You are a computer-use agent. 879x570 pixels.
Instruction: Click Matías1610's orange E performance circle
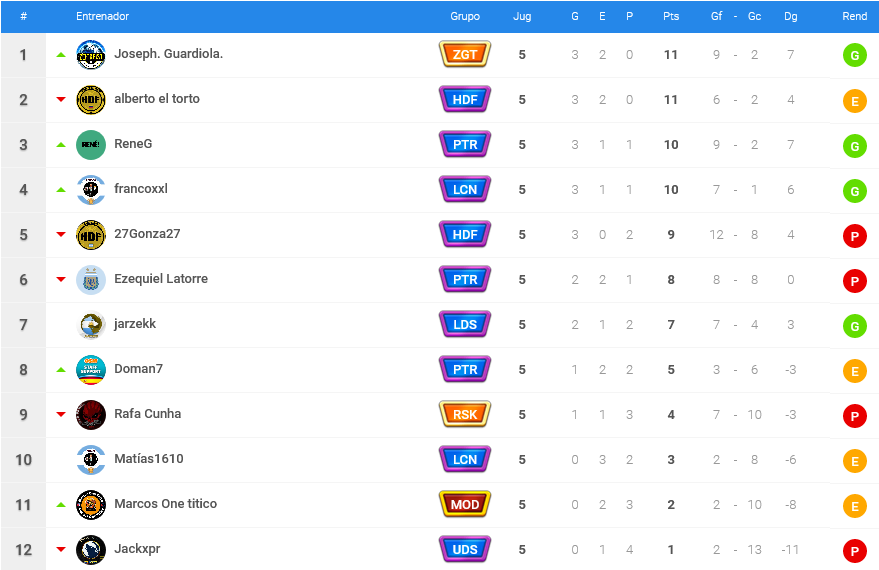coord(854,461)
